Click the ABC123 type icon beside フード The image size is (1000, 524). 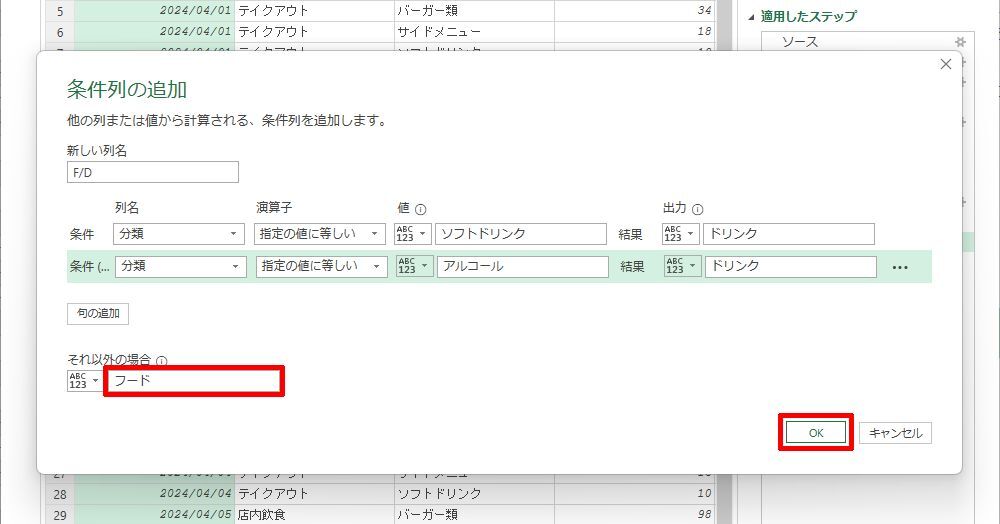pos(84,381)
